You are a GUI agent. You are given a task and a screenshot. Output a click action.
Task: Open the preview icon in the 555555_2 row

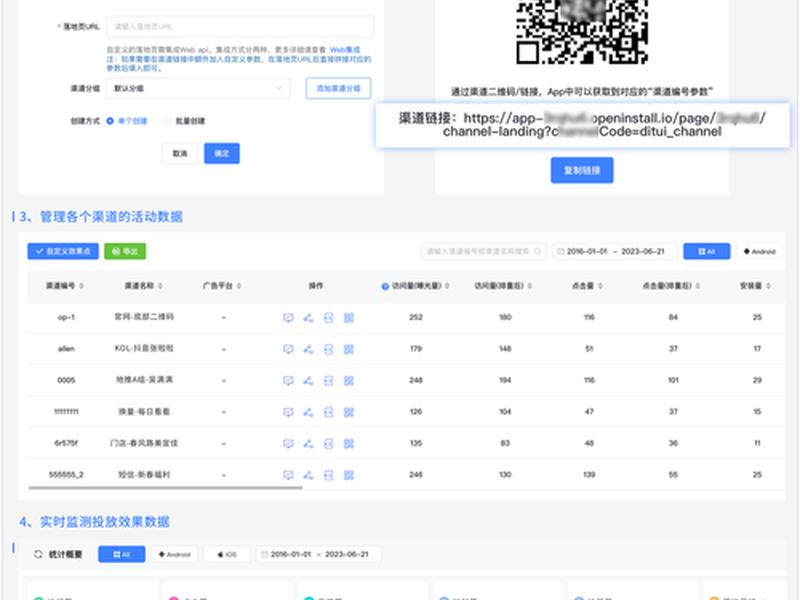[288, 476]
